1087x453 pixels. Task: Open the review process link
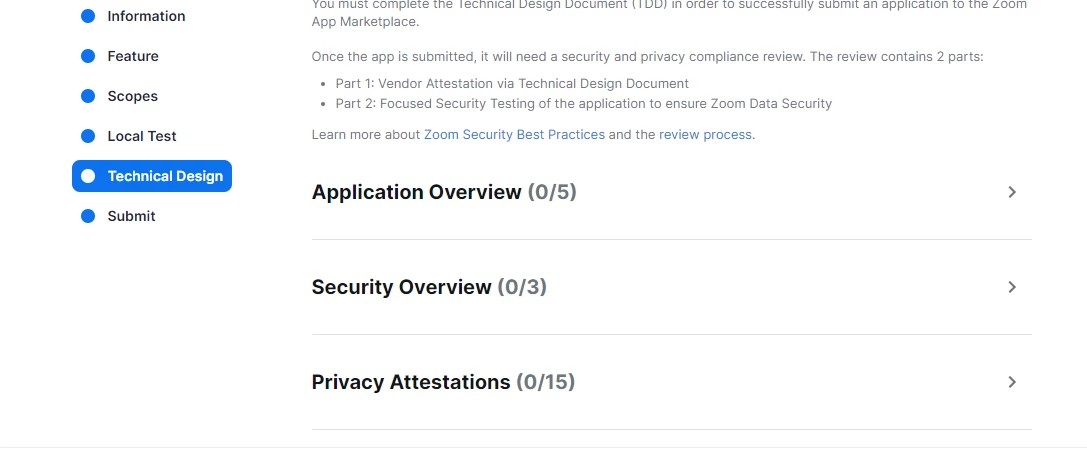(705, 135)
